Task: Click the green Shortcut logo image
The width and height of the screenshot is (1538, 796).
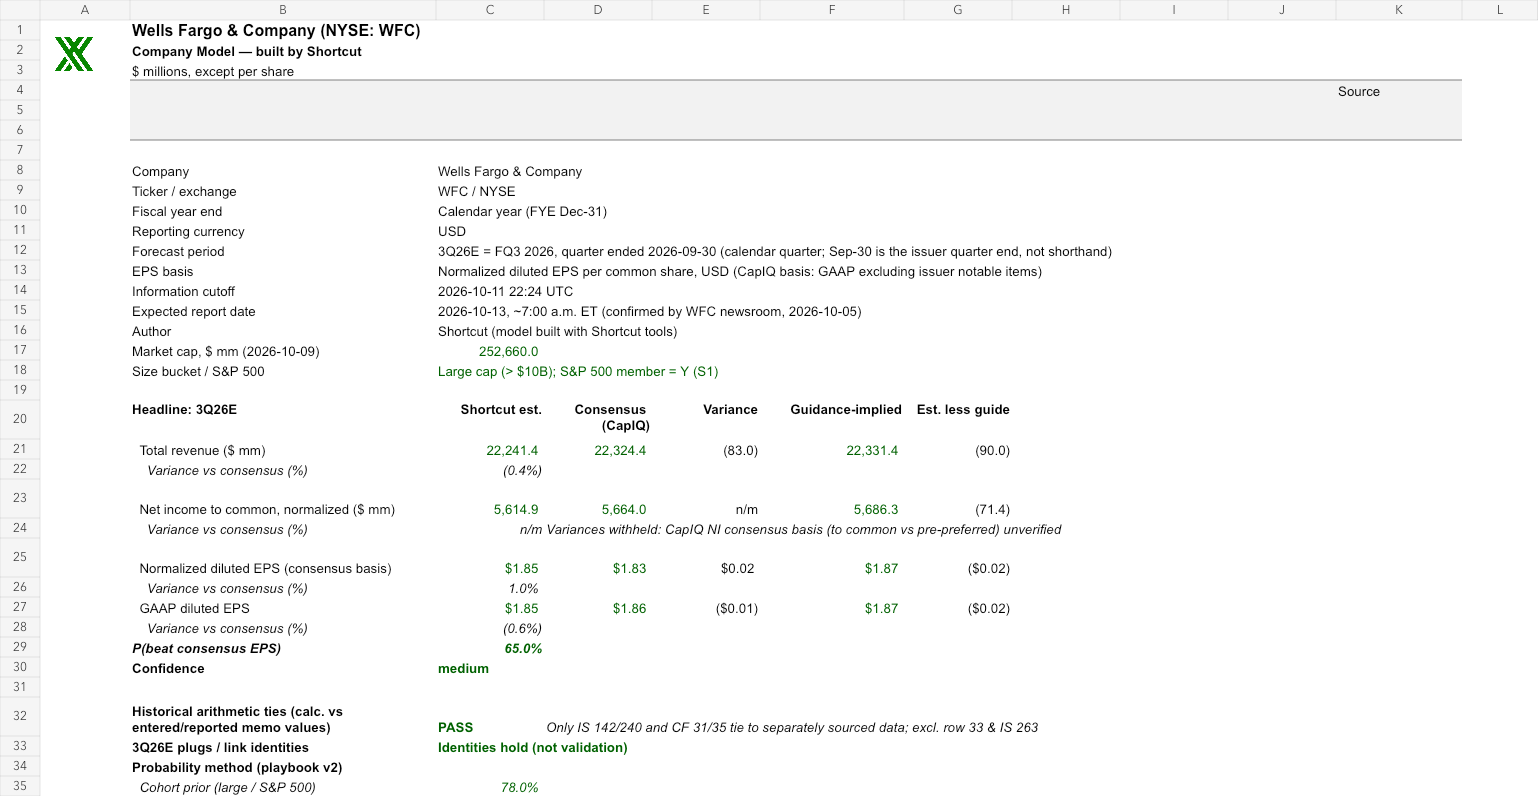Action: pyautogui.click(x=74, y=54)
